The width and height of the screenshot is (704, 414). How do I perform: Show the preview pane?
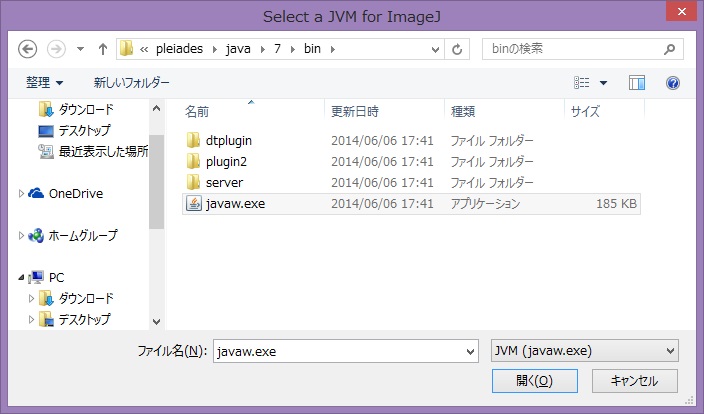pyautogui.click(x=637, y=83)
